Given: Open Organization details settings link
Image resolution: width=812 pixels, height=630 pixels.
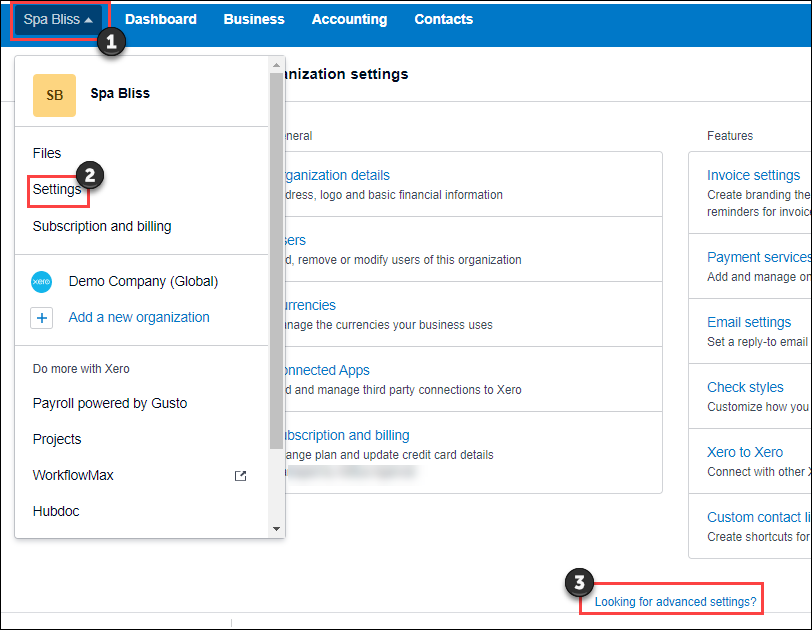Looking at the screenshot, I should coord(336,175).
